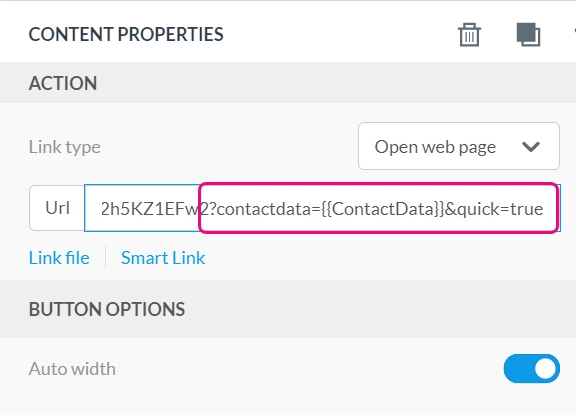Select the Open web page option text

pyautogui.click(x=435, y=147)
